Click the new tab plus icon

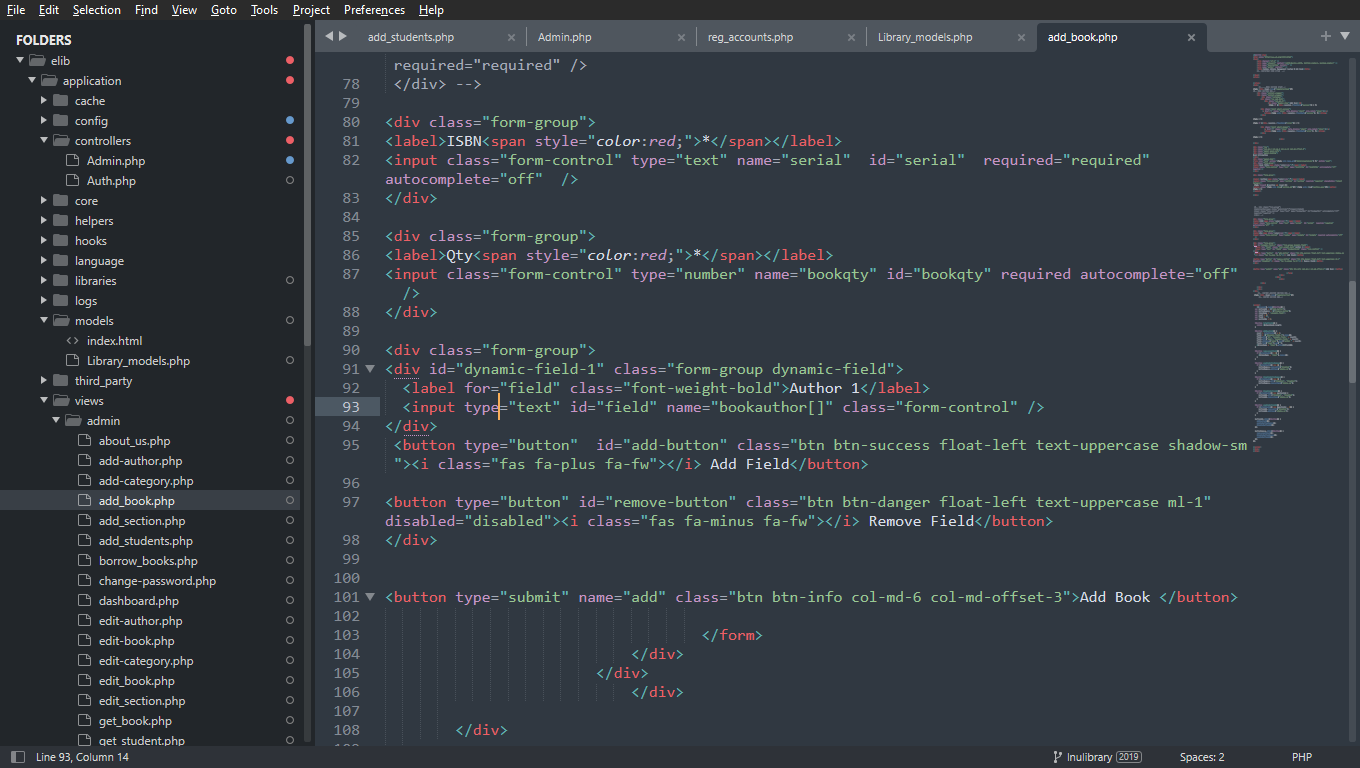(x=1326, y=36)
